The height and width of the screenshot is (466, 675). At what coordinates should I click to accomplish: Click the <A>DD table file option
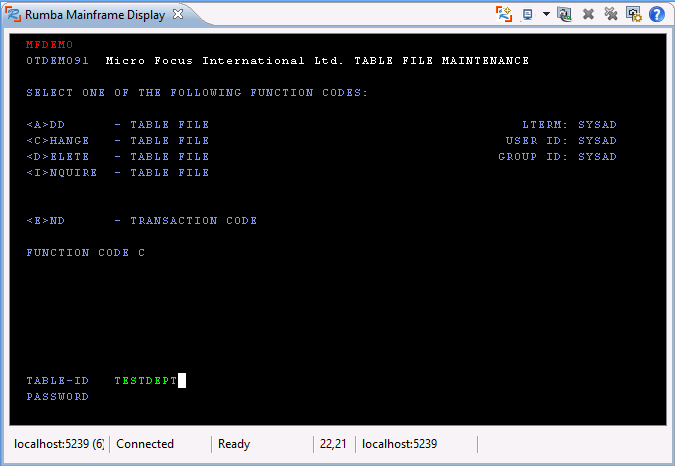point(118,125)
